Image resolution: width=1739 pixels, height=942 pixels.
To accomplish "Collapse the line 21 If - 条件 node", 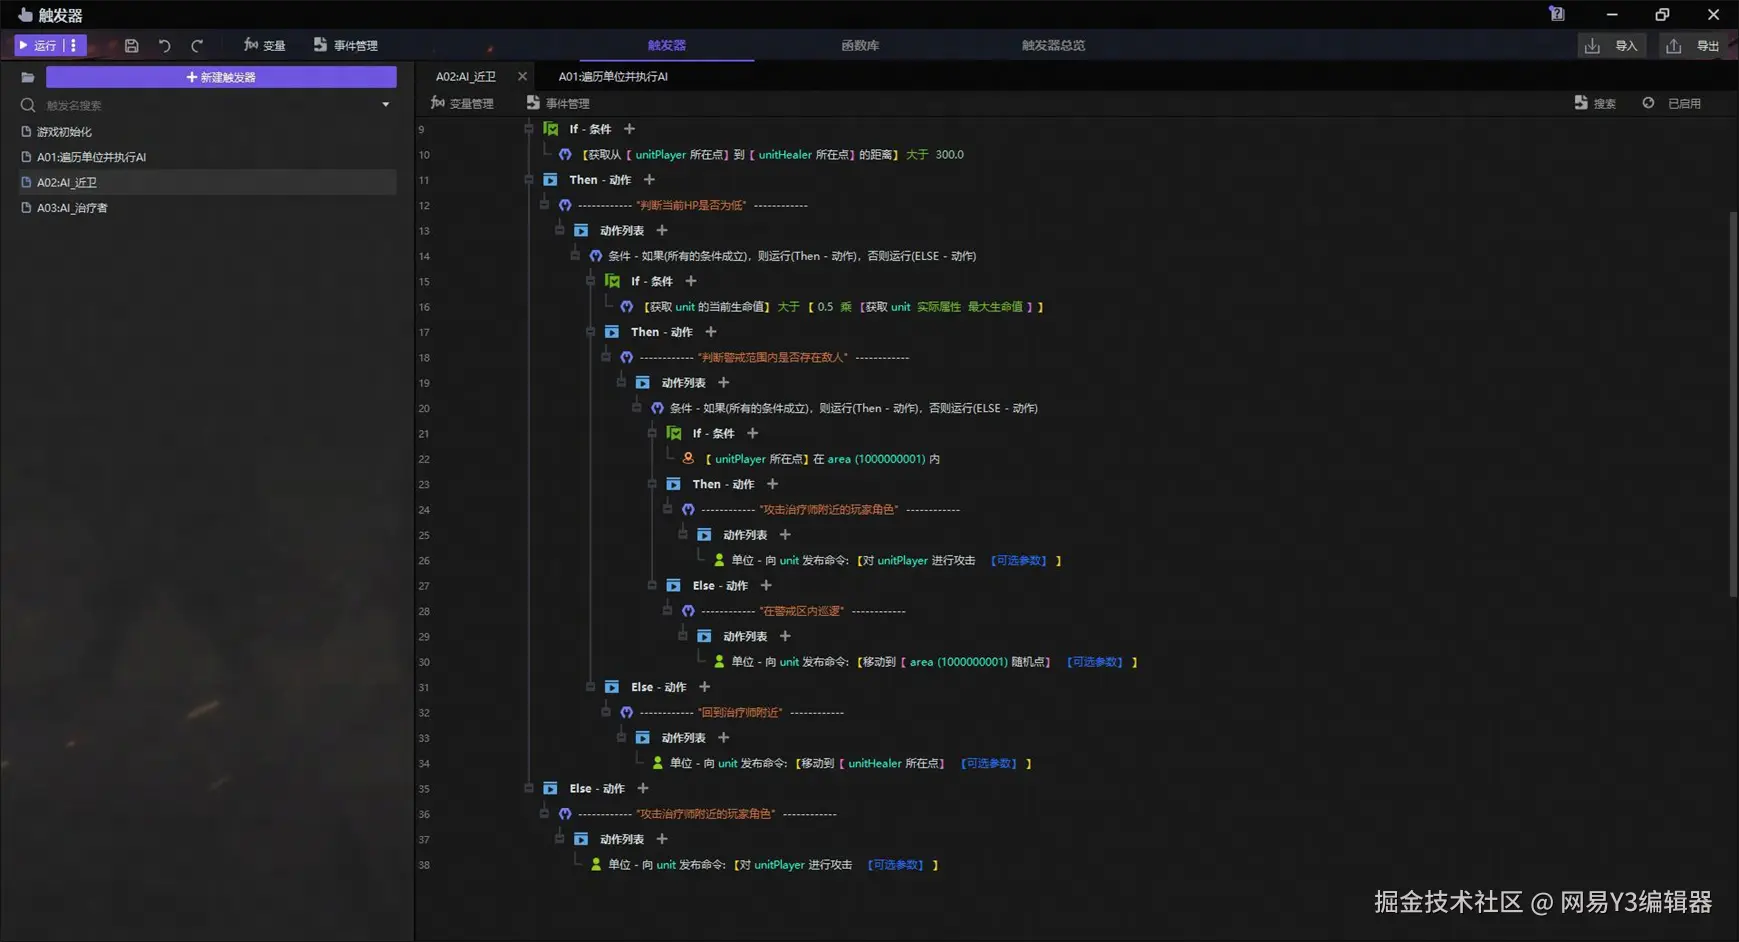I will [652, 433].
